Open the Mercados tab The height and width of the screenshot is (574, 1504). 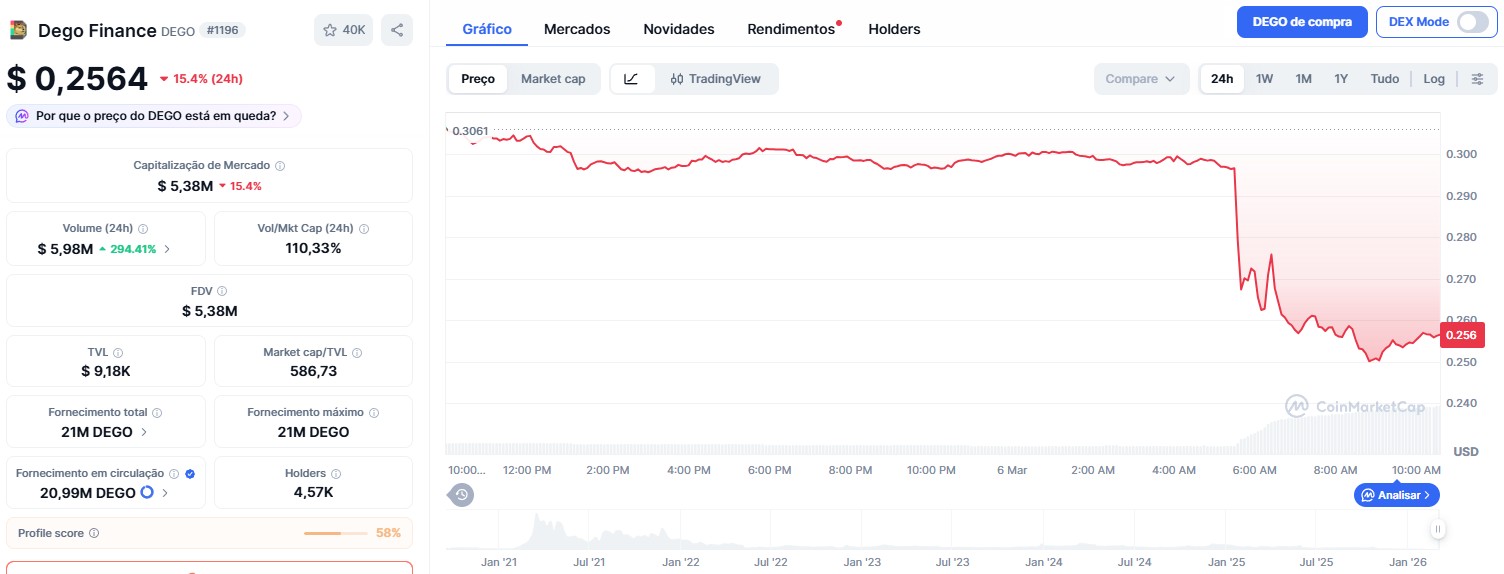[x=577, y=29]
